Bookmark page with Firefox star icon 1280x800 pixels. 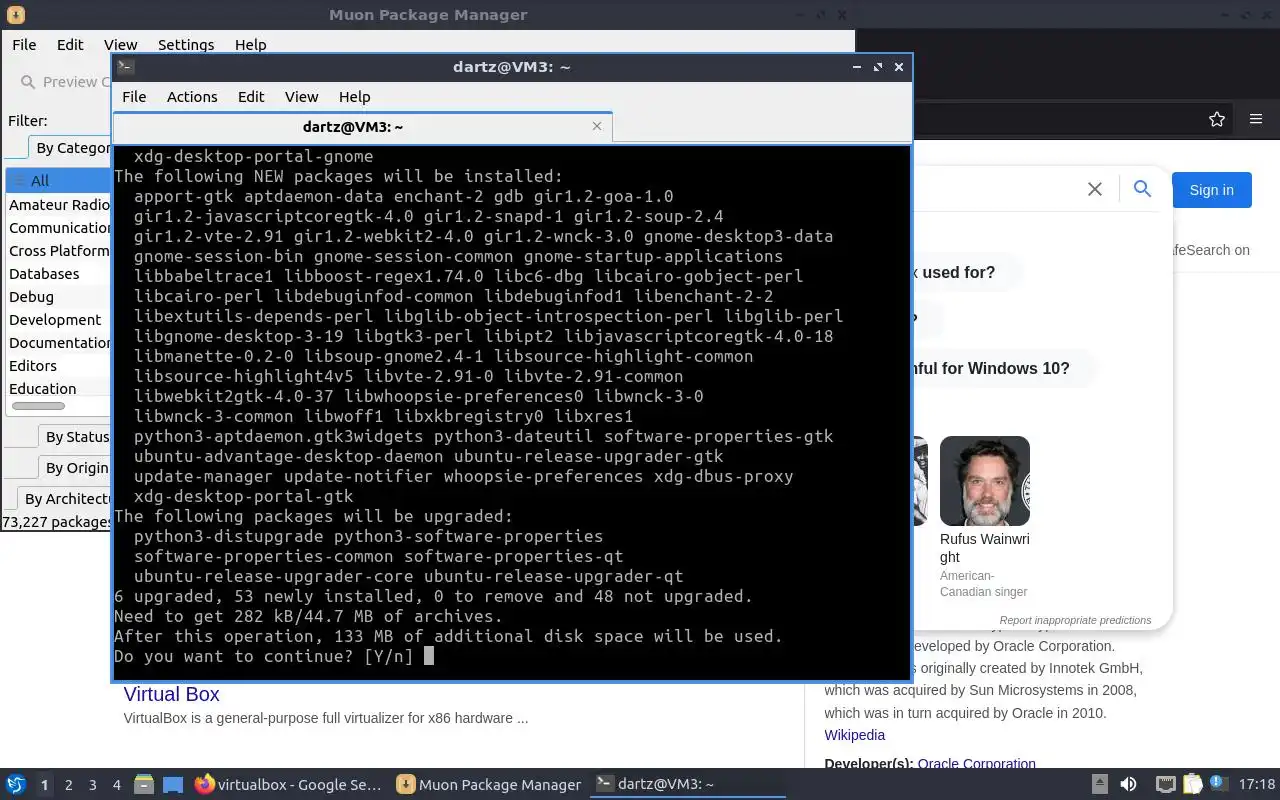click(1217, 119)
